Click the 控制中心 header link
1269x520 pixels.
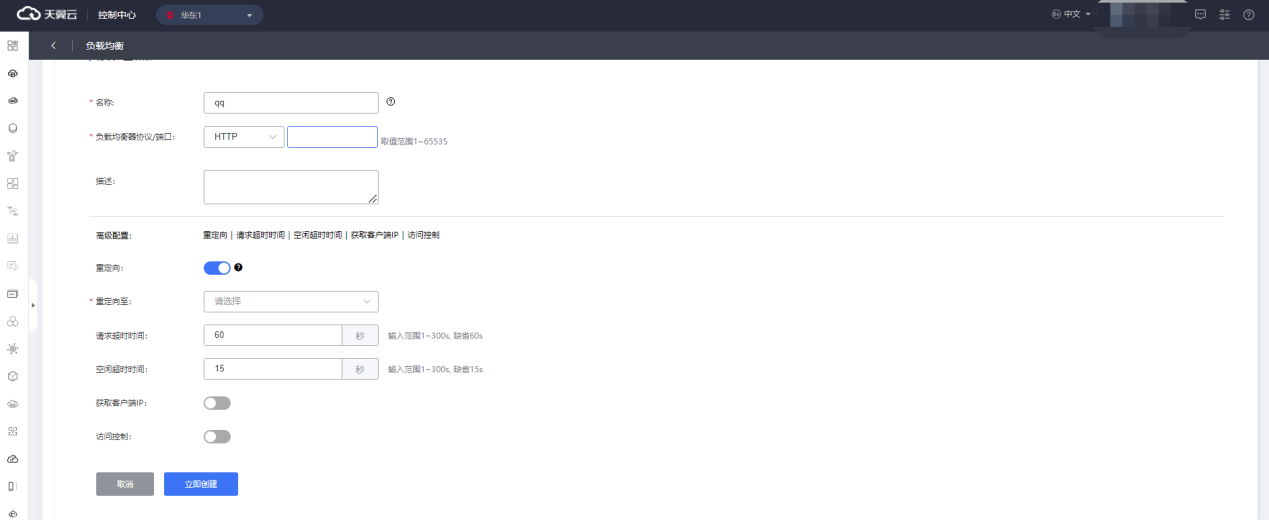point(117,15)
